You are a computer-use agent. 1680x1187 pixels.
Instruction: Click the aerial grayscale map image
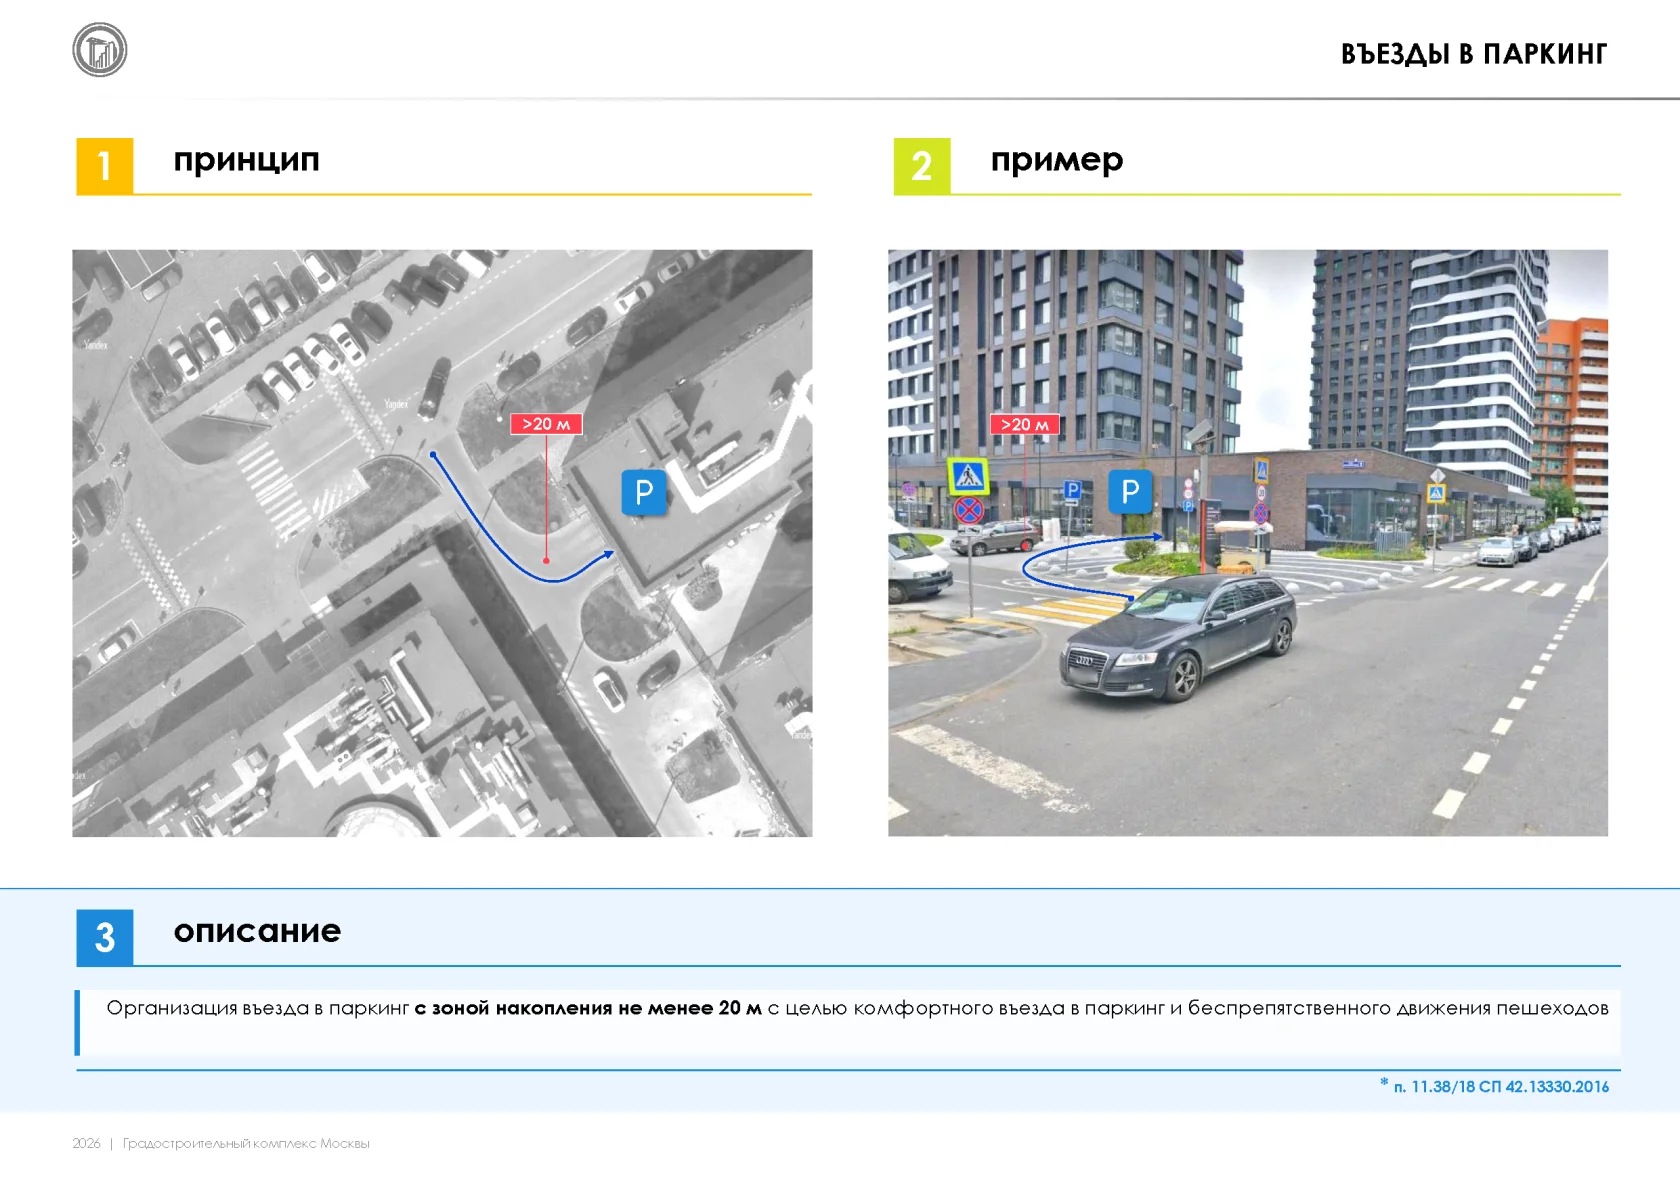point(442,543)
